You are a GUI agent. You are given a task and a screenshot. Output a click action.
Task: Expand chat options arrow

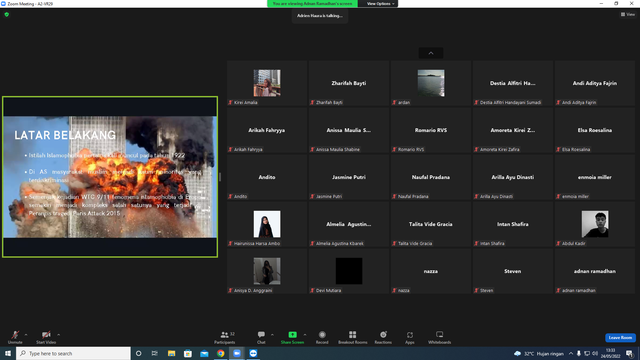(x=272, y=335)
